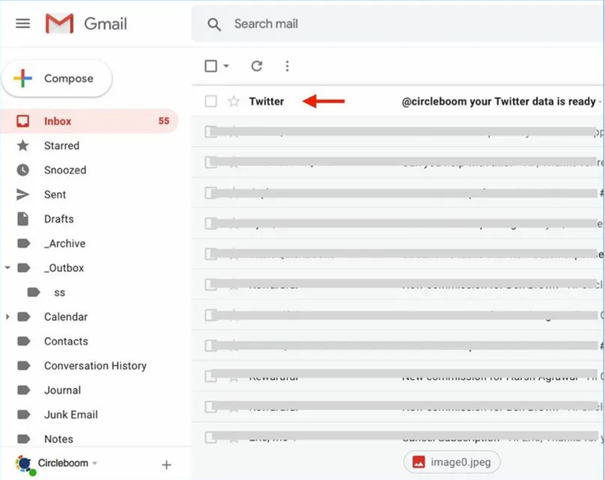This screenshot has width=605, height=480.
Task: Expand the Calendar label tree
Action: [x=7, y=317]
